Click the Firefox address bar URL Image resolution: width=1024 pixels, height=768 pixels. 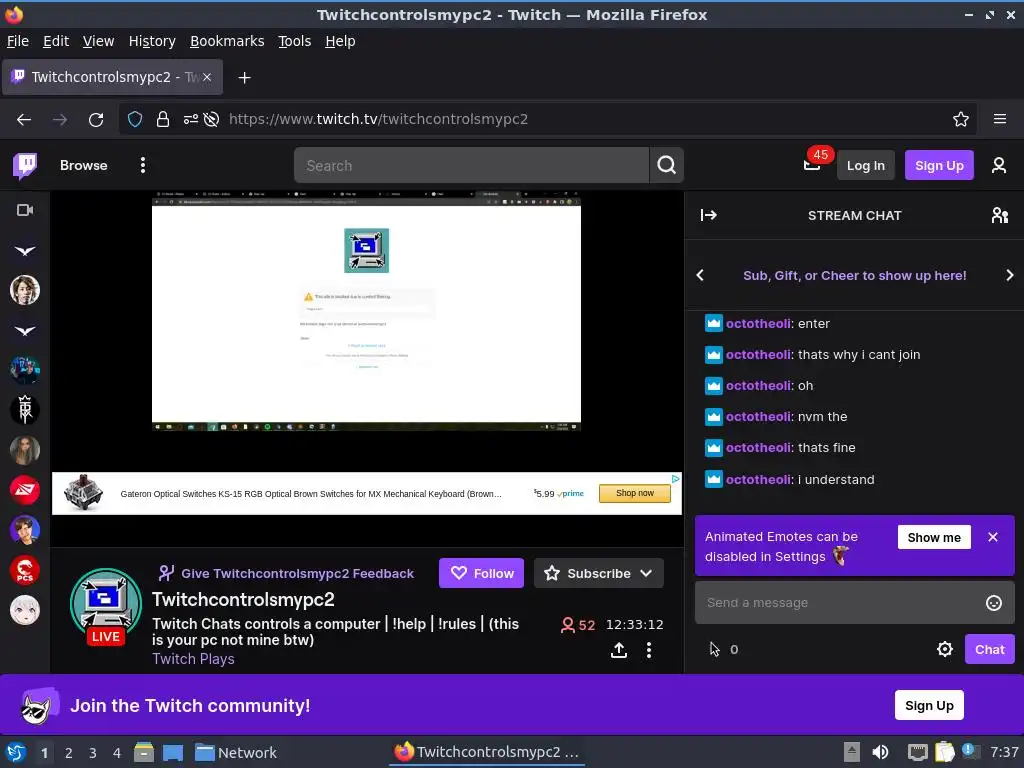[x=378, y=120]
